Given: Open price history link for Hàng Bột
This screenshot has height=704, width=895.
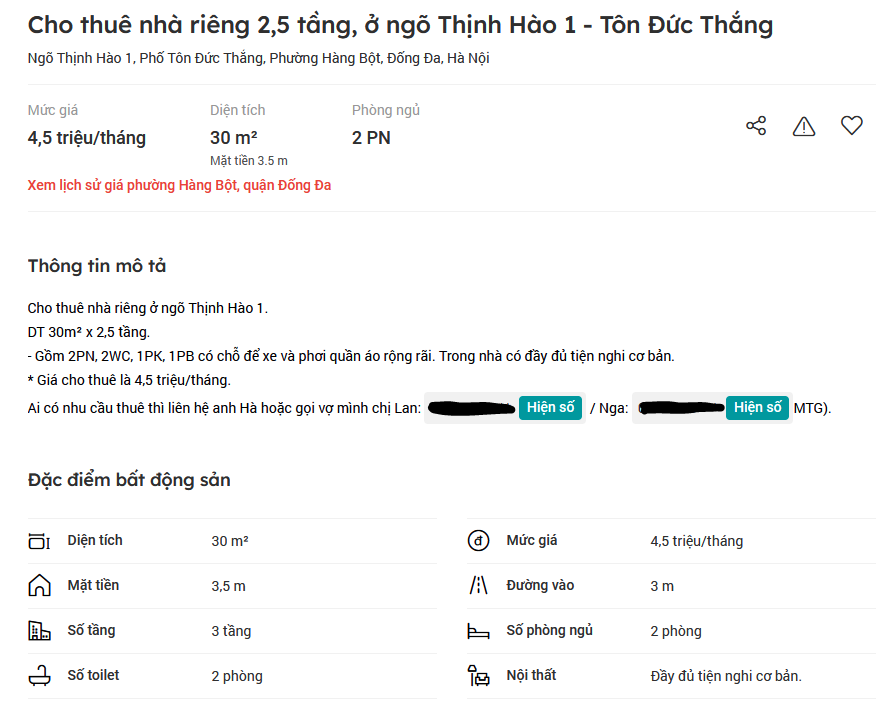Looking at the screenshot, I should 179,185.
